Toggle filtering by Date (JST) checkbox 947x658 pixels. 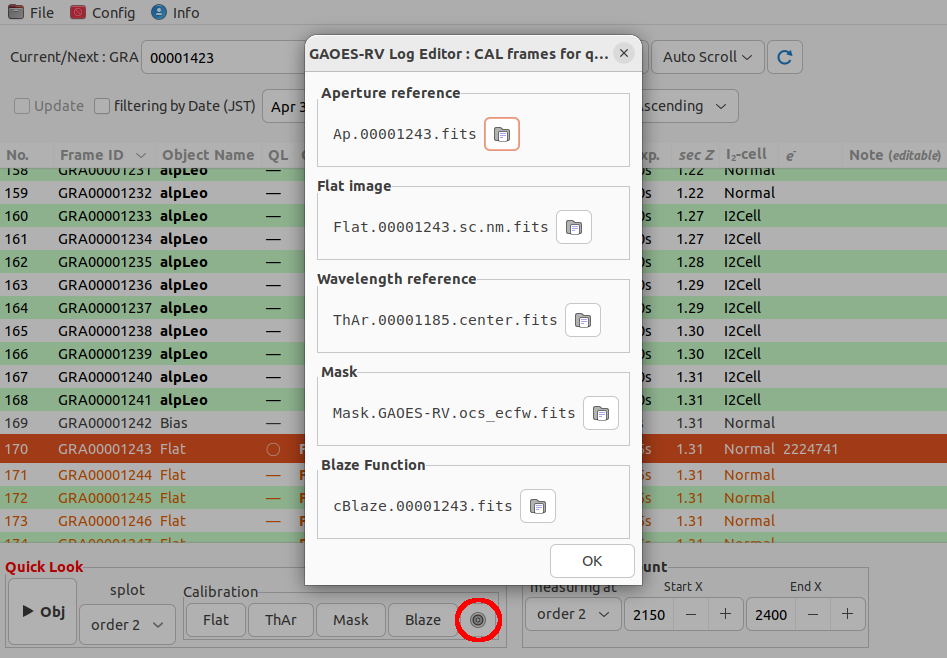[x=101, y=106]
